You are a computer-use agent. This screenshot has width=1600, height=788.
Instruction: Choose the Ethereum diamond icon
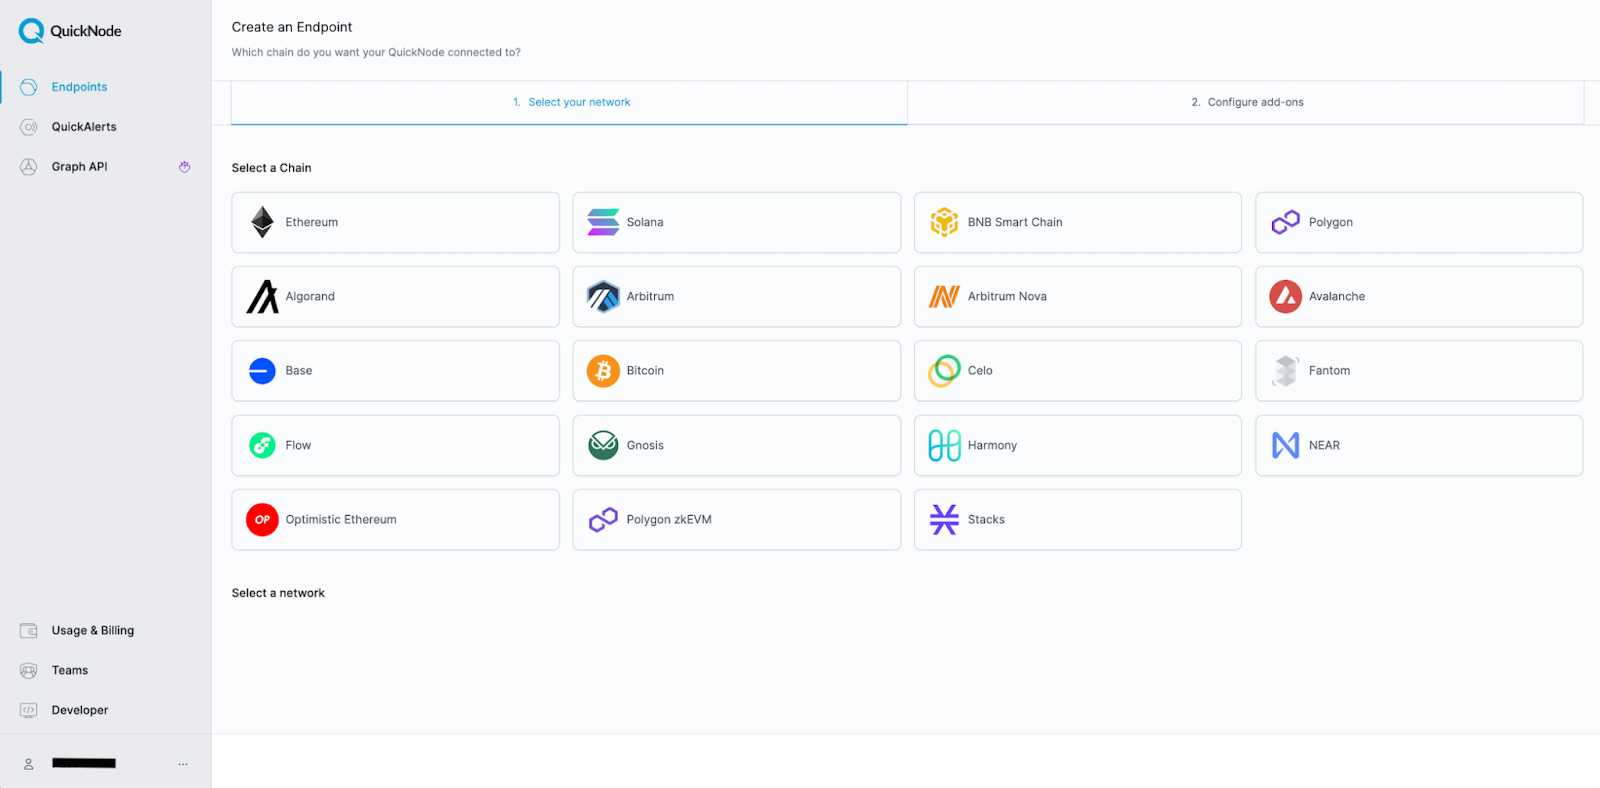point(262,222)
